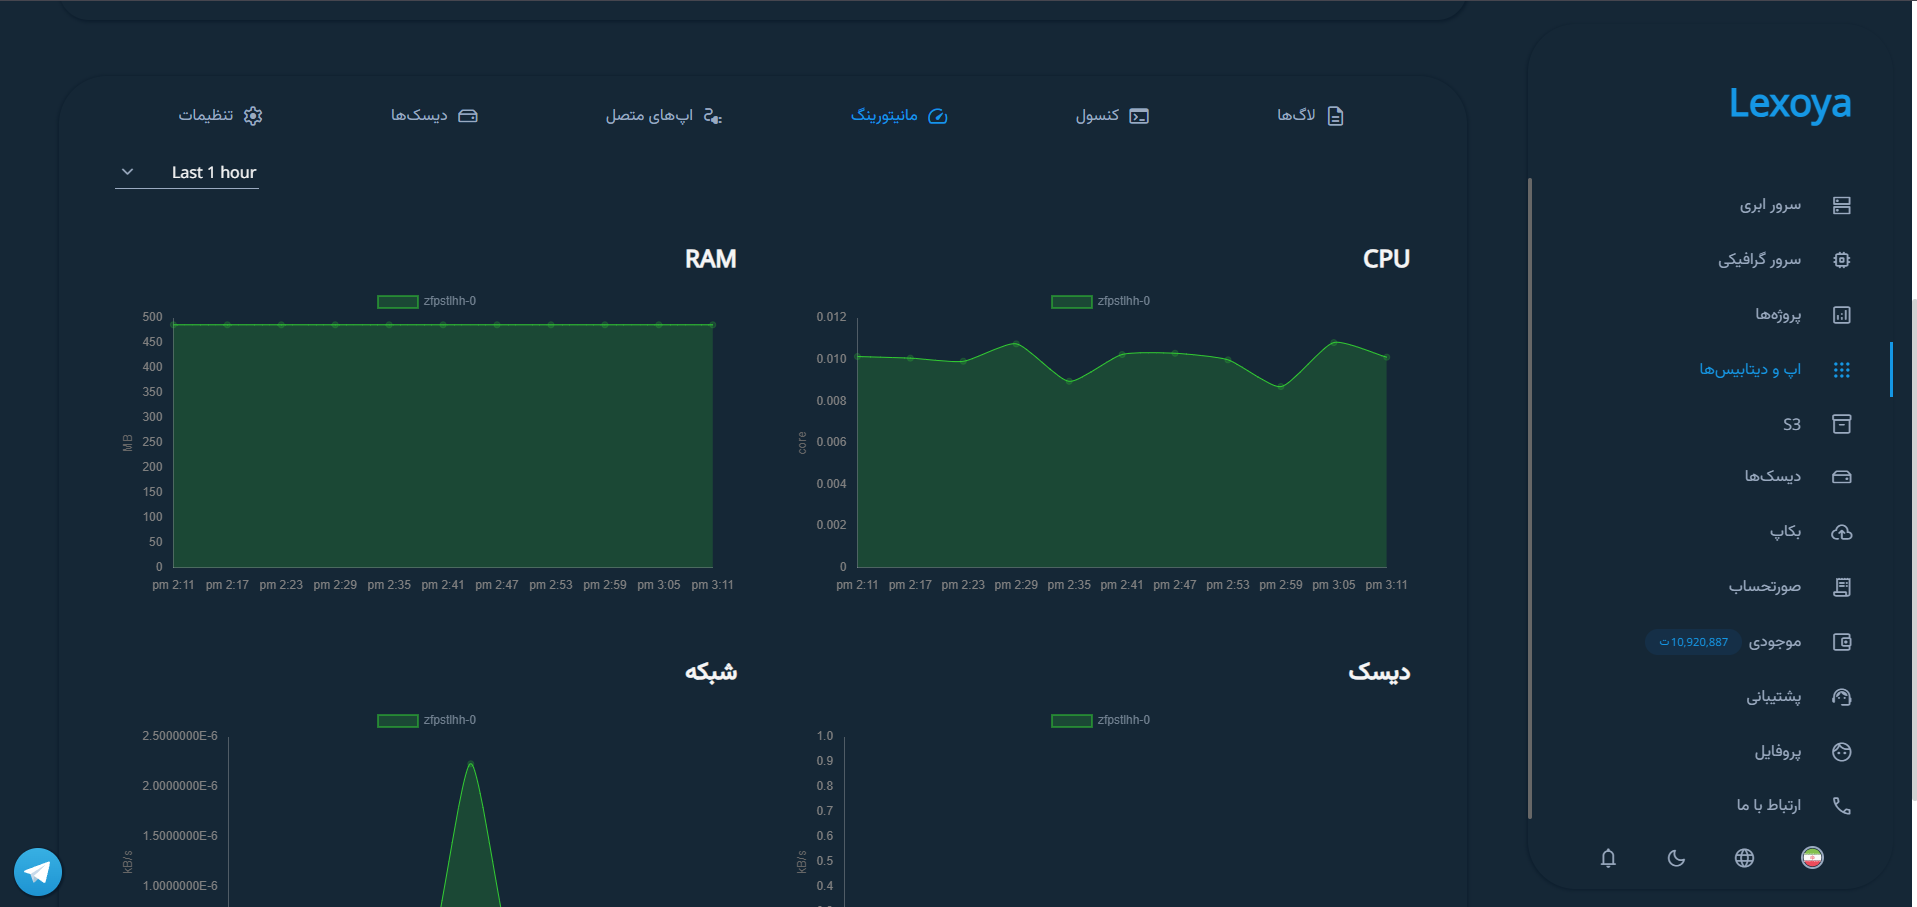Open the Last 1 hour time range dropdown
The width and height of the screenshot is (1917, 907).
tap(187, 172)
